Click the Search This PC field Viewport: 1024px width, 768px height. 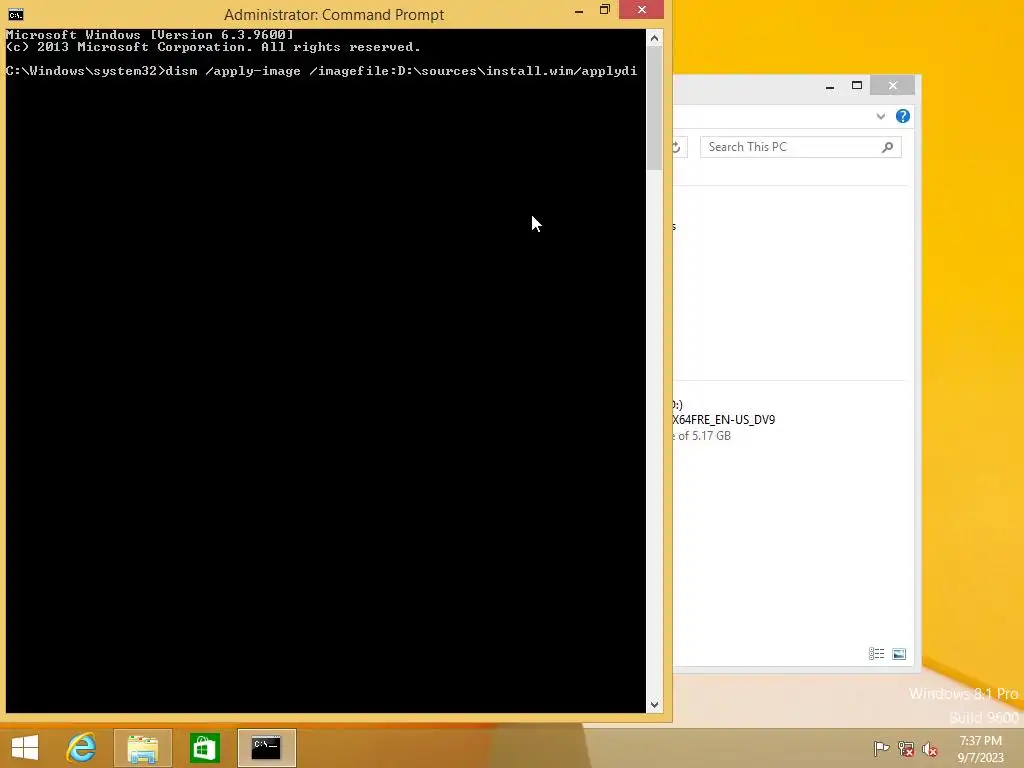[x=801, y=147]
